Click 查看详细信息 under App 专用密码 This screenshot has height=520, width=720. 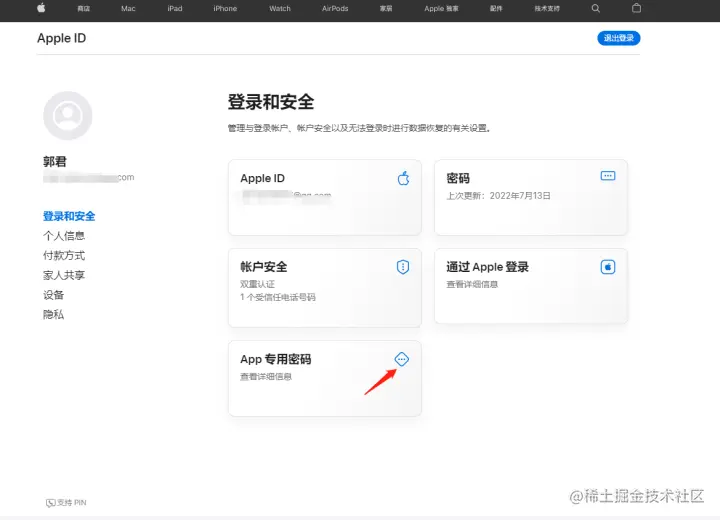(266, 377)
